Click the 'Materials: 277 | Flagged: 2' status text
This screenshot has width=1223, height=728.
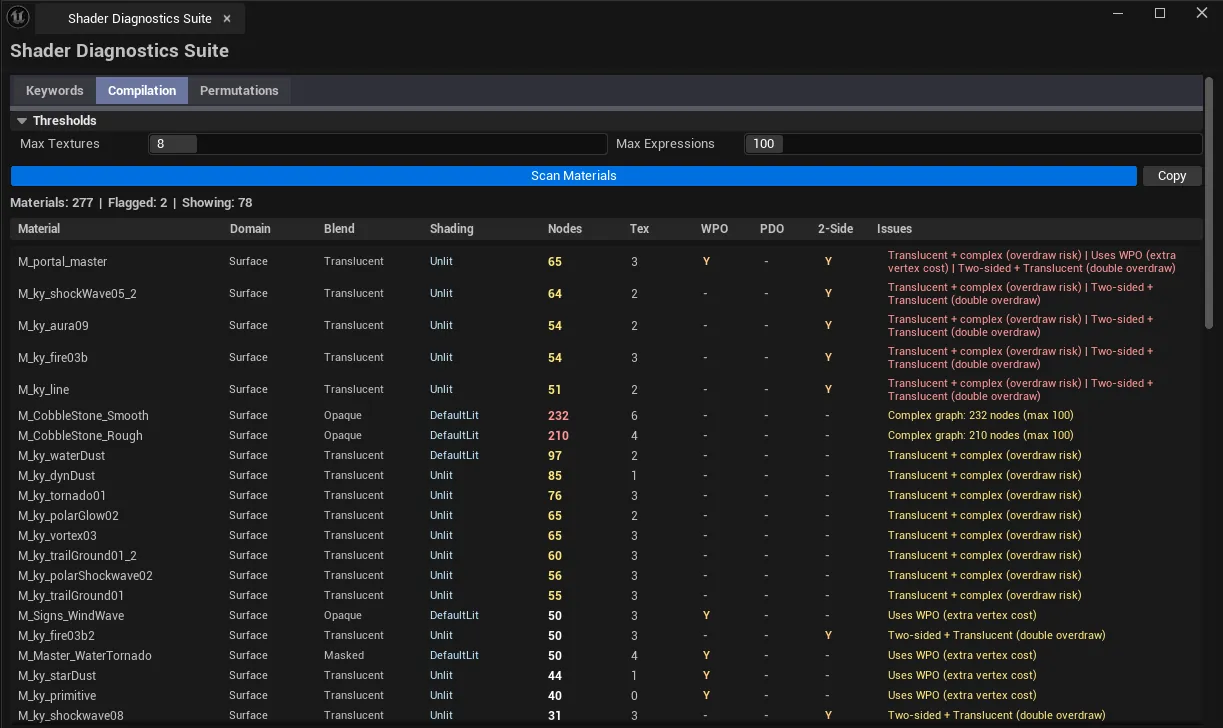pos(89,203)
